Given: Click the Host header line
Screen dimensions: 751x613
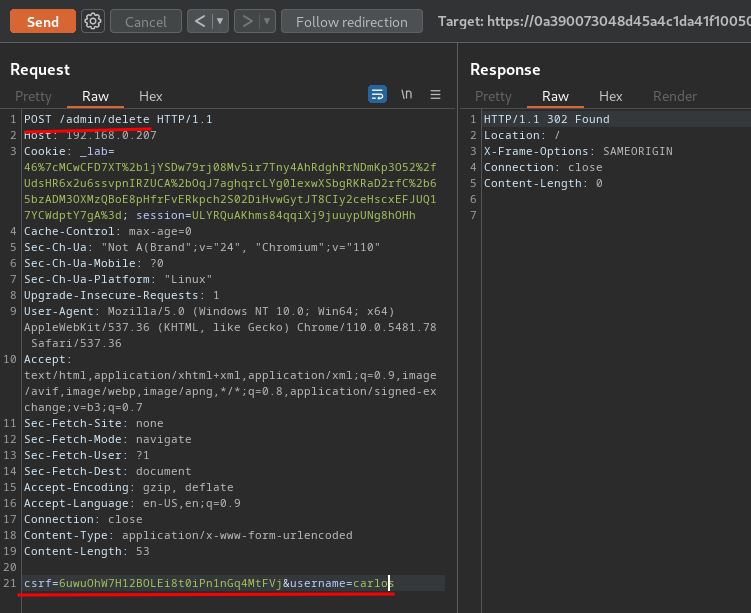Looking at the screenshot, I should [90, 136].
